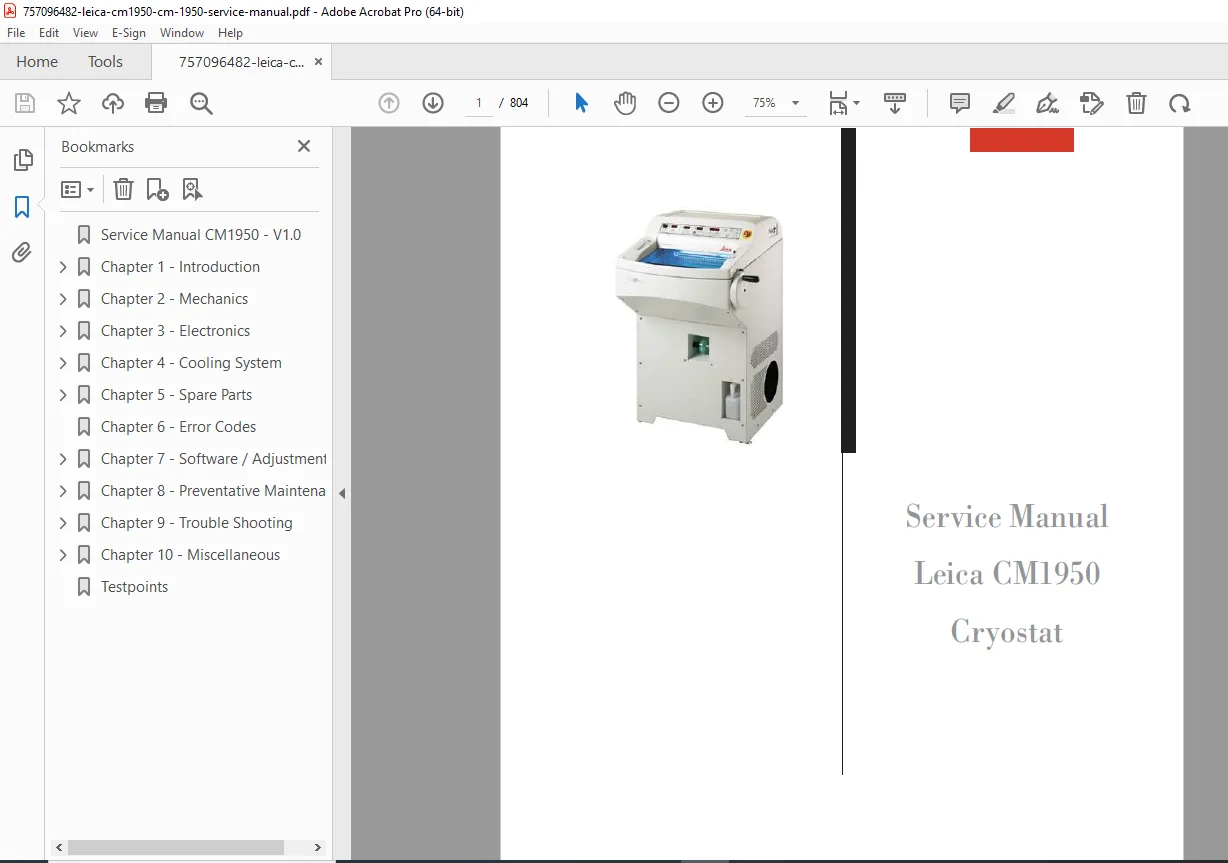Expand Chapter 4 - Cooling System bookmark
Viewport: 1228px width, 863px height.
[63, 363]
